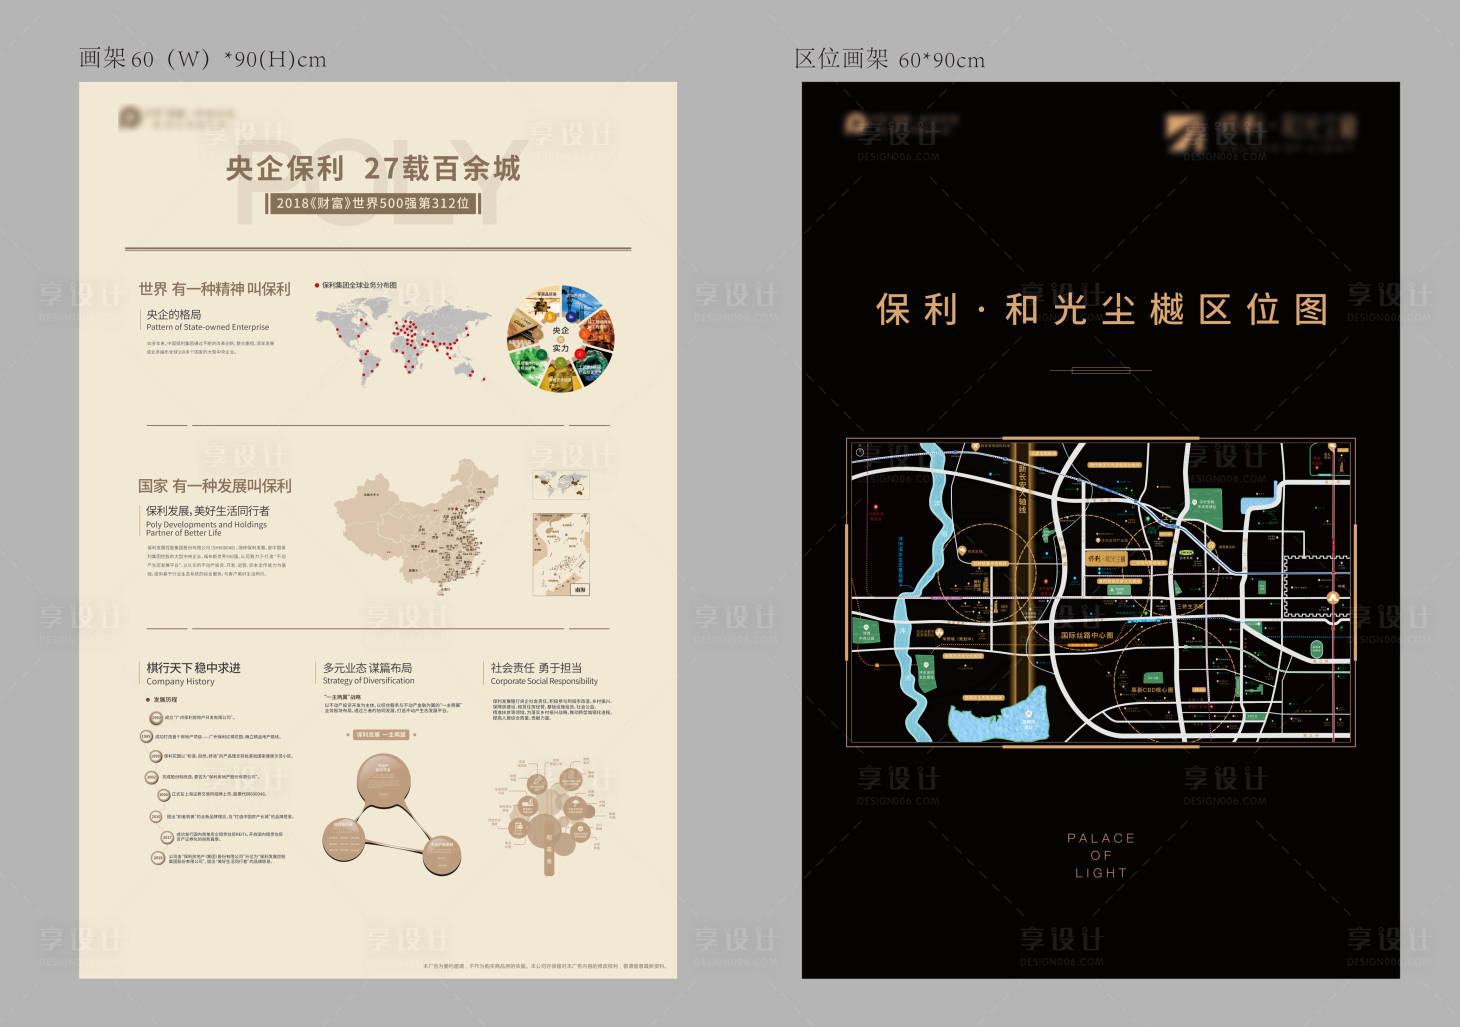
Task: Click the South China Sea inset map
Action: click(x=561, y=555)
